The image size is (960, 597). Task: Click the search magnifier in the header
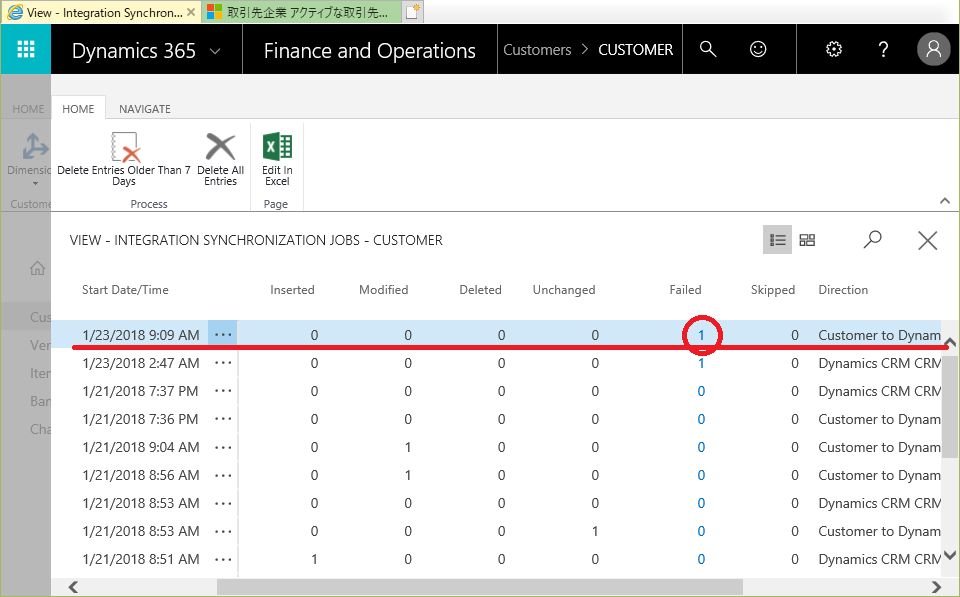tap(708, 49)
